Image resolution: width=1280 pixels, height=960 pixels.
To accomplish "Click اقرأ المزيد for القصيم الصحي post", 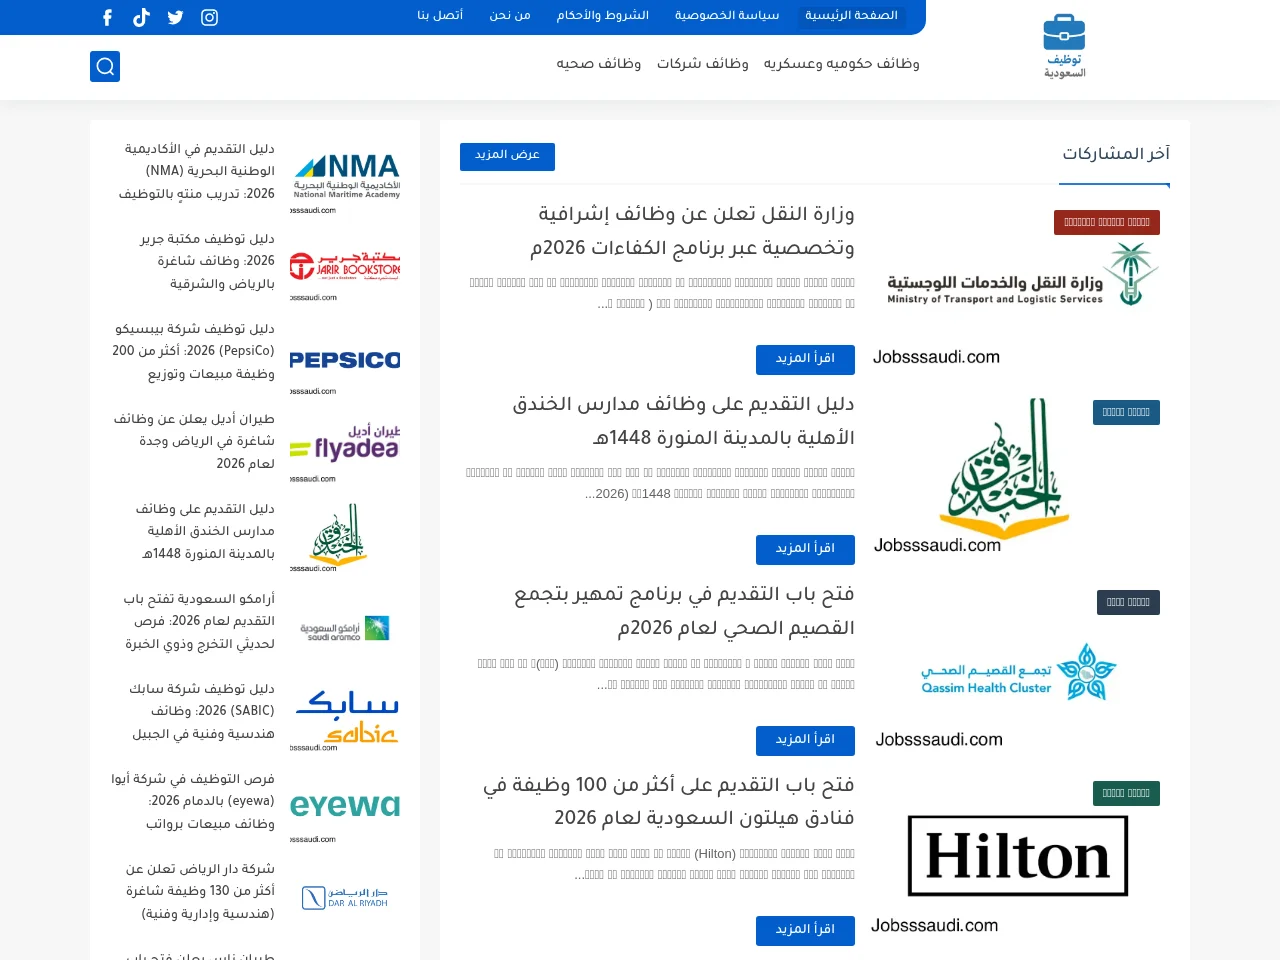I will pyautogui.click(x=805, y=740).
